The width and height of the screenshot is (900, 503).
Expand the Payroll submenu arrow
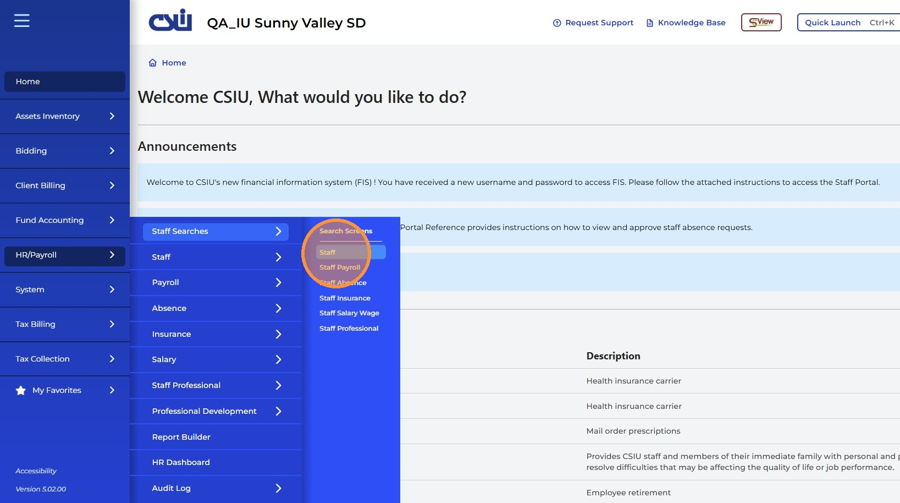(278, 283)
